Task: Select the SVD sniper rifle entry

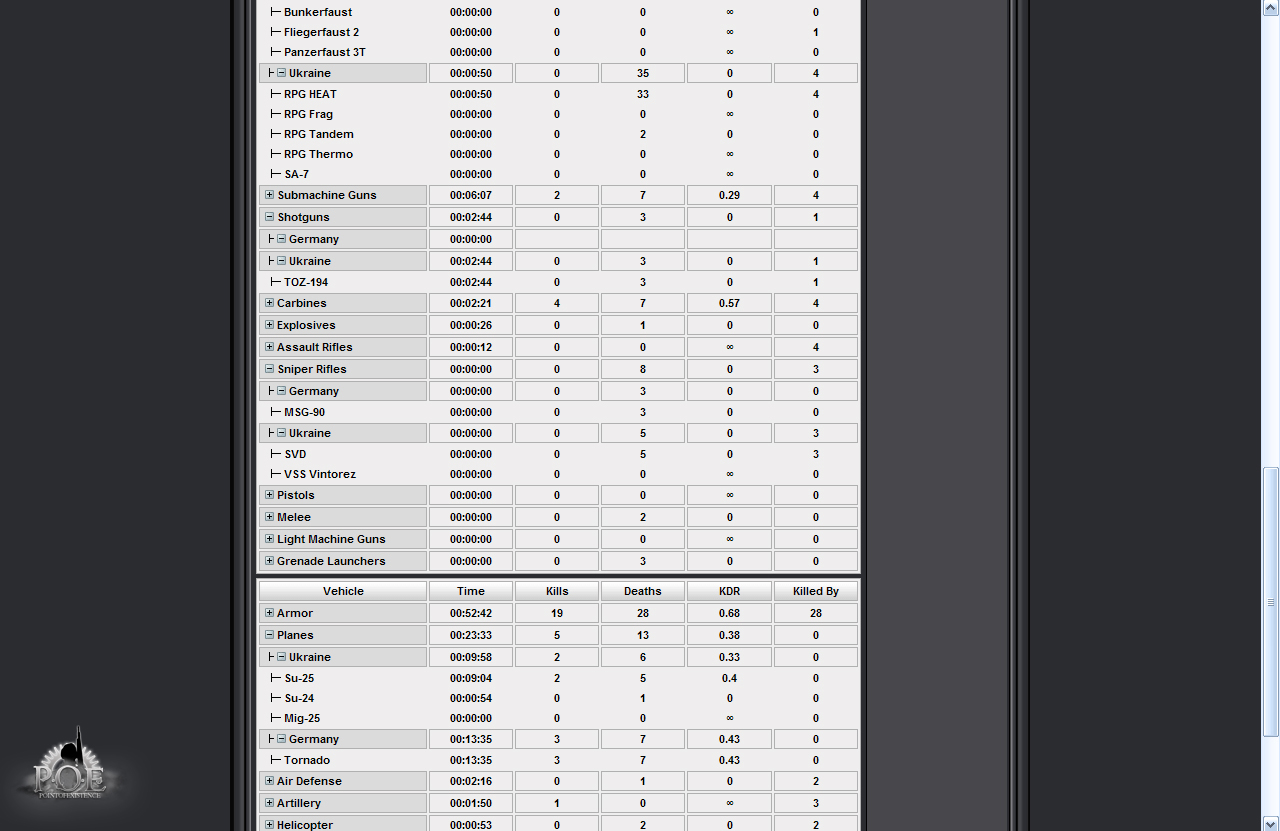Action: (x=295, y=454)
